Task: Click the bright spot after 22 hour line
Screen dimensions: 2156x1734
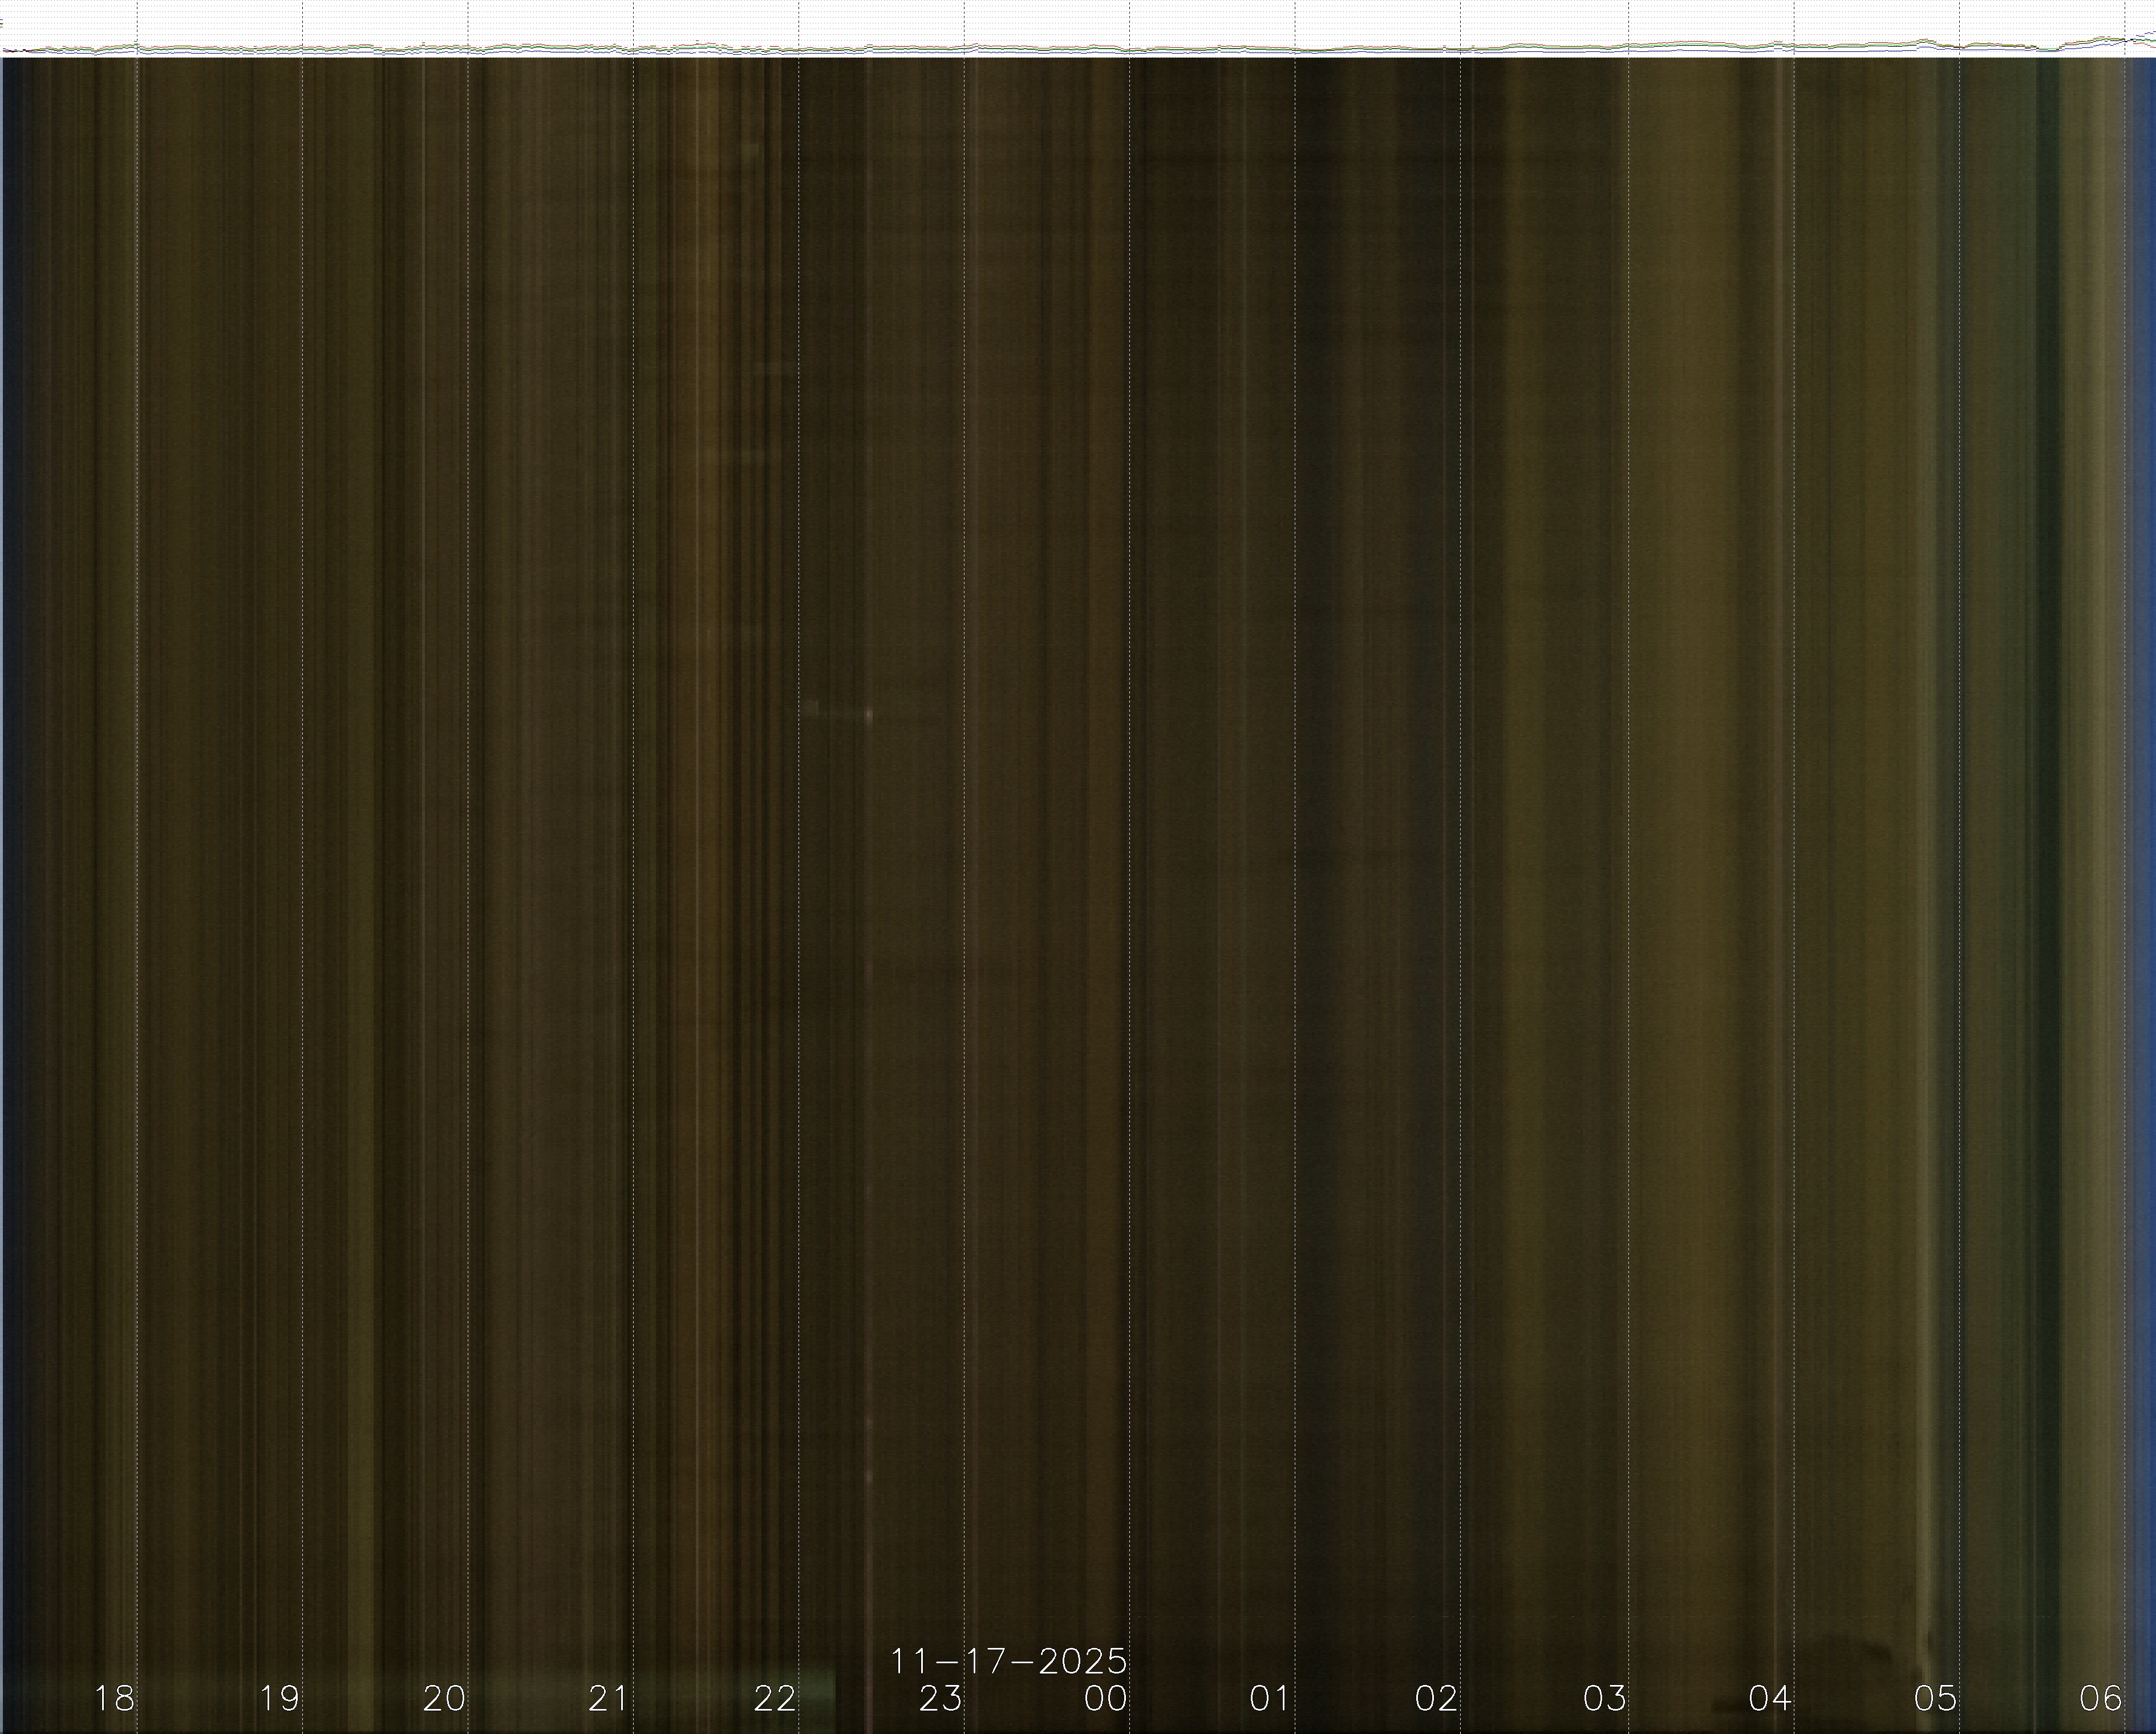Action: pos(868,714)
